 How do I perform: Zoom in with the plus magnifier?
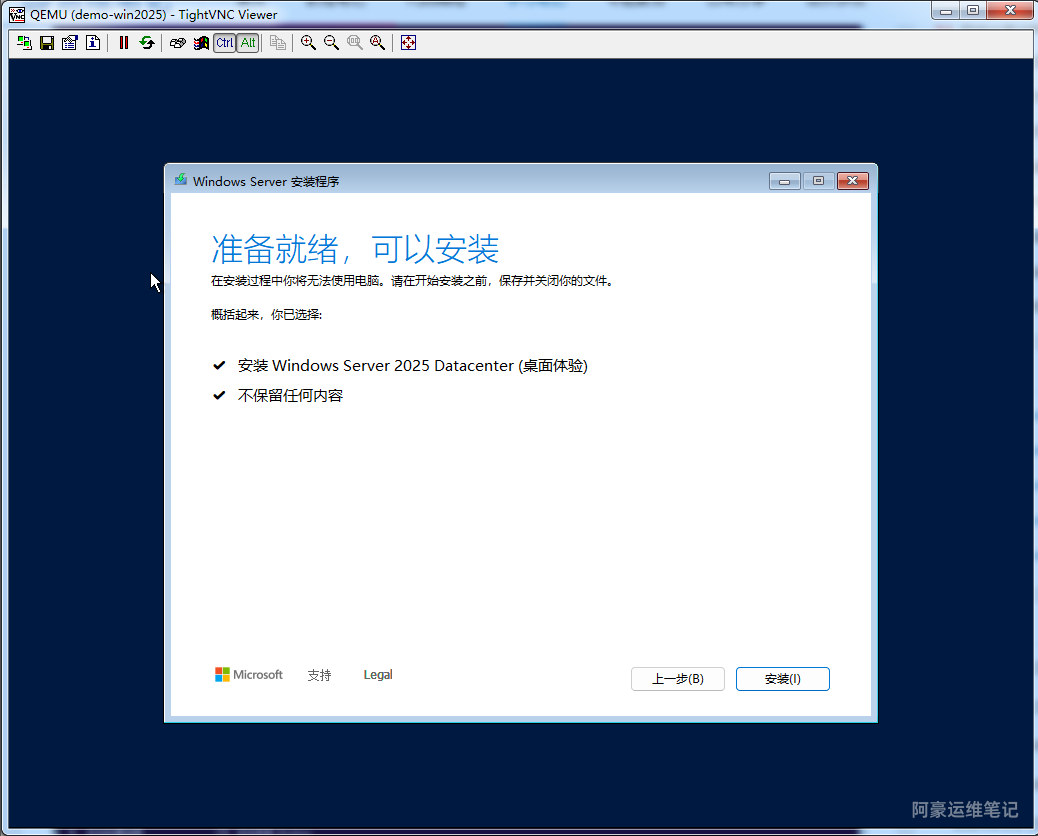click(308, 43)
